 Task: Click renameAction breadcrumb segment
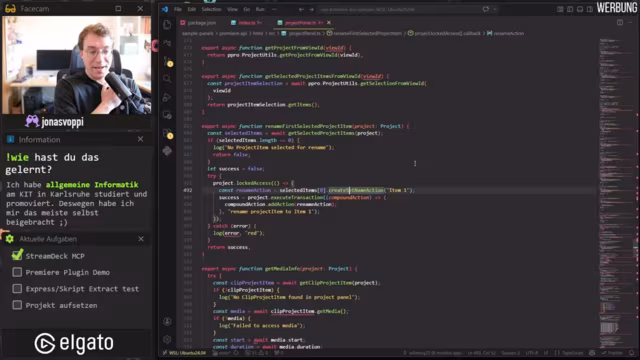tap(505, 33)
